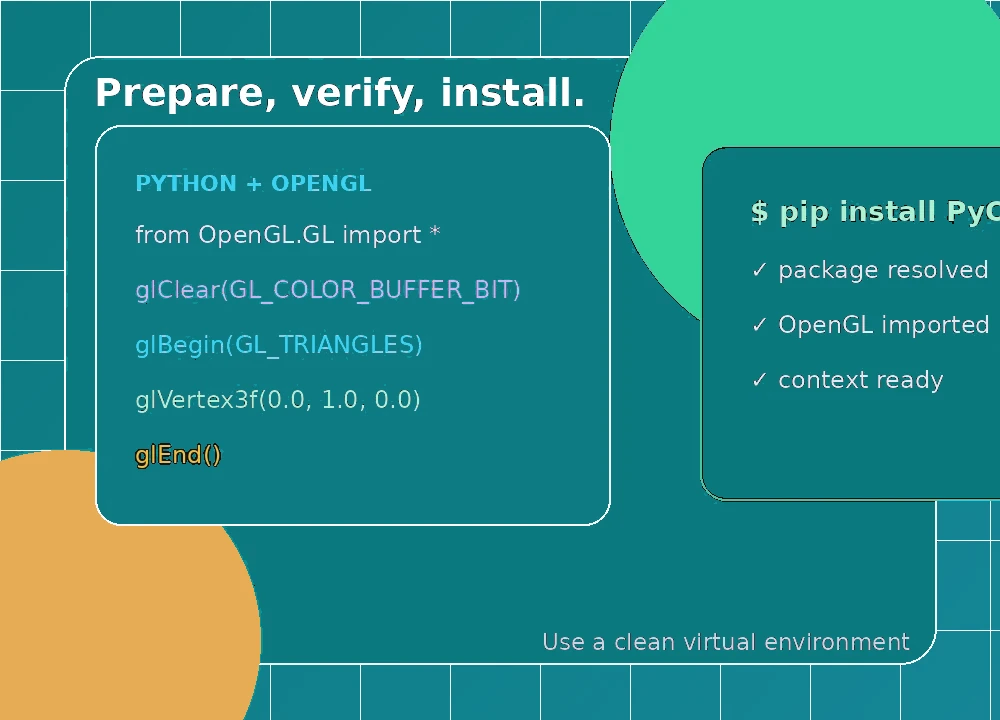Select the "OpenGL imported" status line
This screenshot has height=720, width=1000.
click(870, 325)
